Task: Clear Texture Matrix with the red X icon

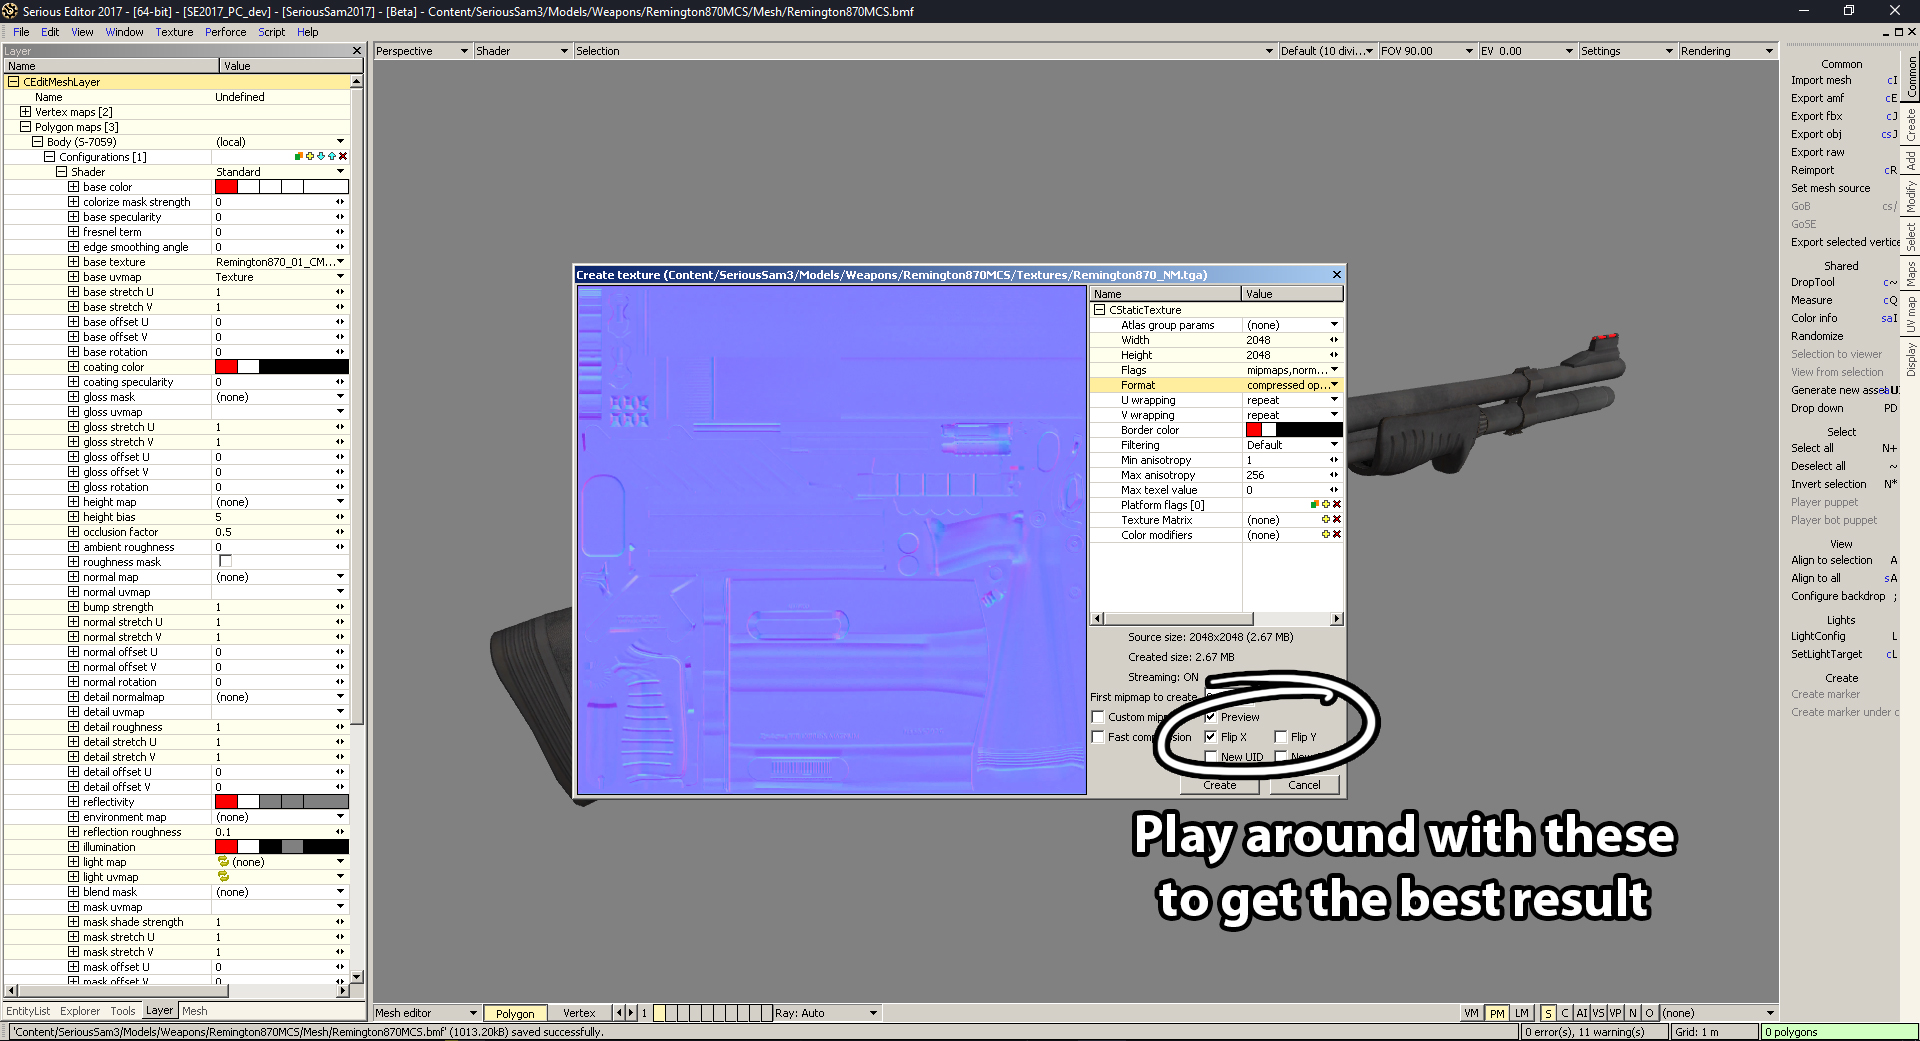Action: [1337, 520]
